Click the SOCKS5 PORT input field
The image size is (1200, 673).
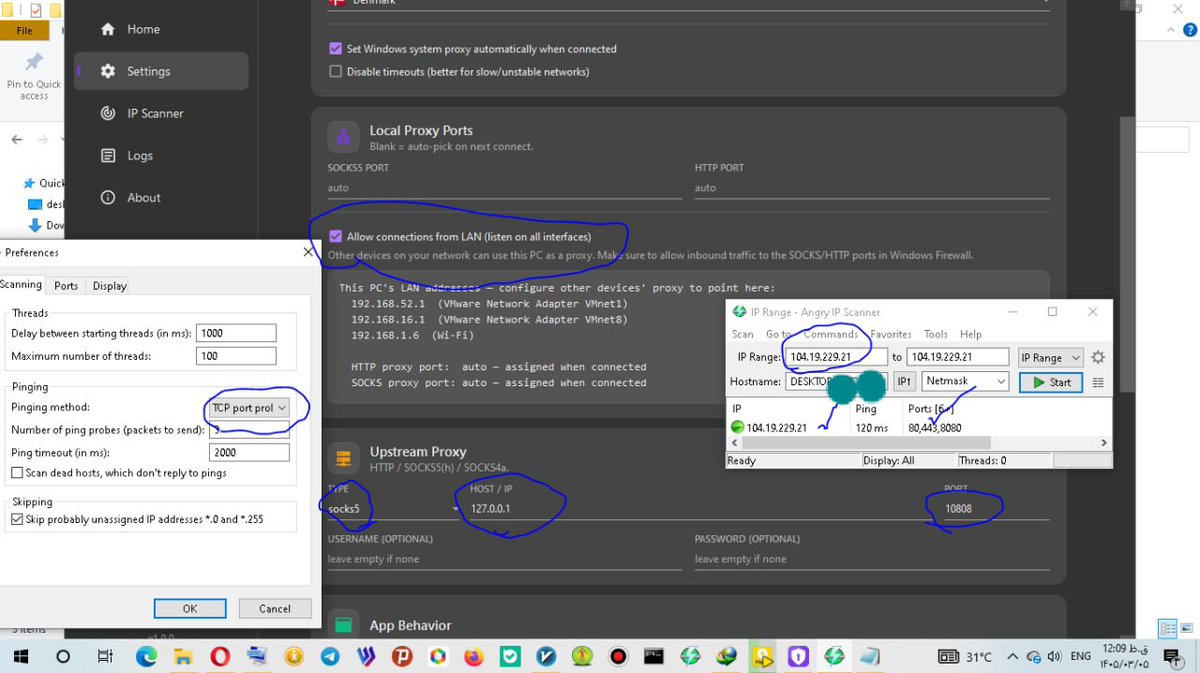click(x=505, y=188)
